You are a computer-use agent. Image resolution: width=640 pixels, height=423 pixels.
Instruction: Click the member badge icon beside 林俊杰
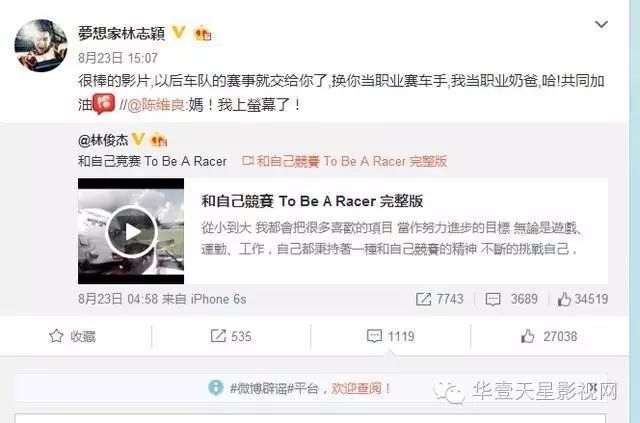pyautogui.click(x=159, y=140)
